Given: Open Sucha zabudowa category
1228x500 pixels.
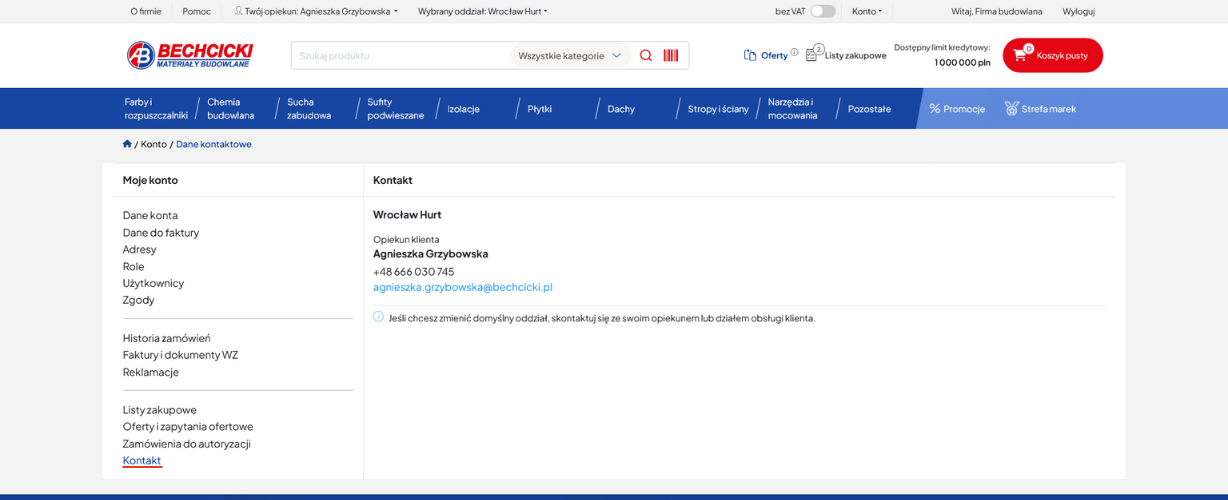Looking at the screenshot, I should point(309,108).
